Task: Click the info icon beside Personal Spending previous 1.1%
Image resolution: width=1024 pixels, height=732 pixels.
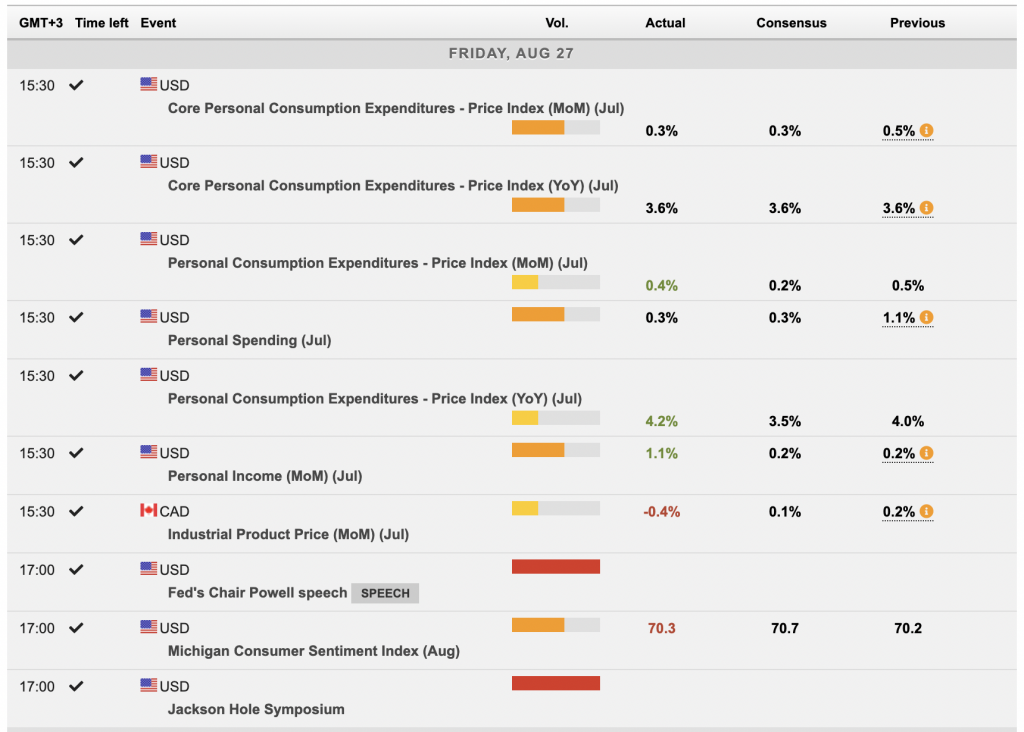Action: 926,317
